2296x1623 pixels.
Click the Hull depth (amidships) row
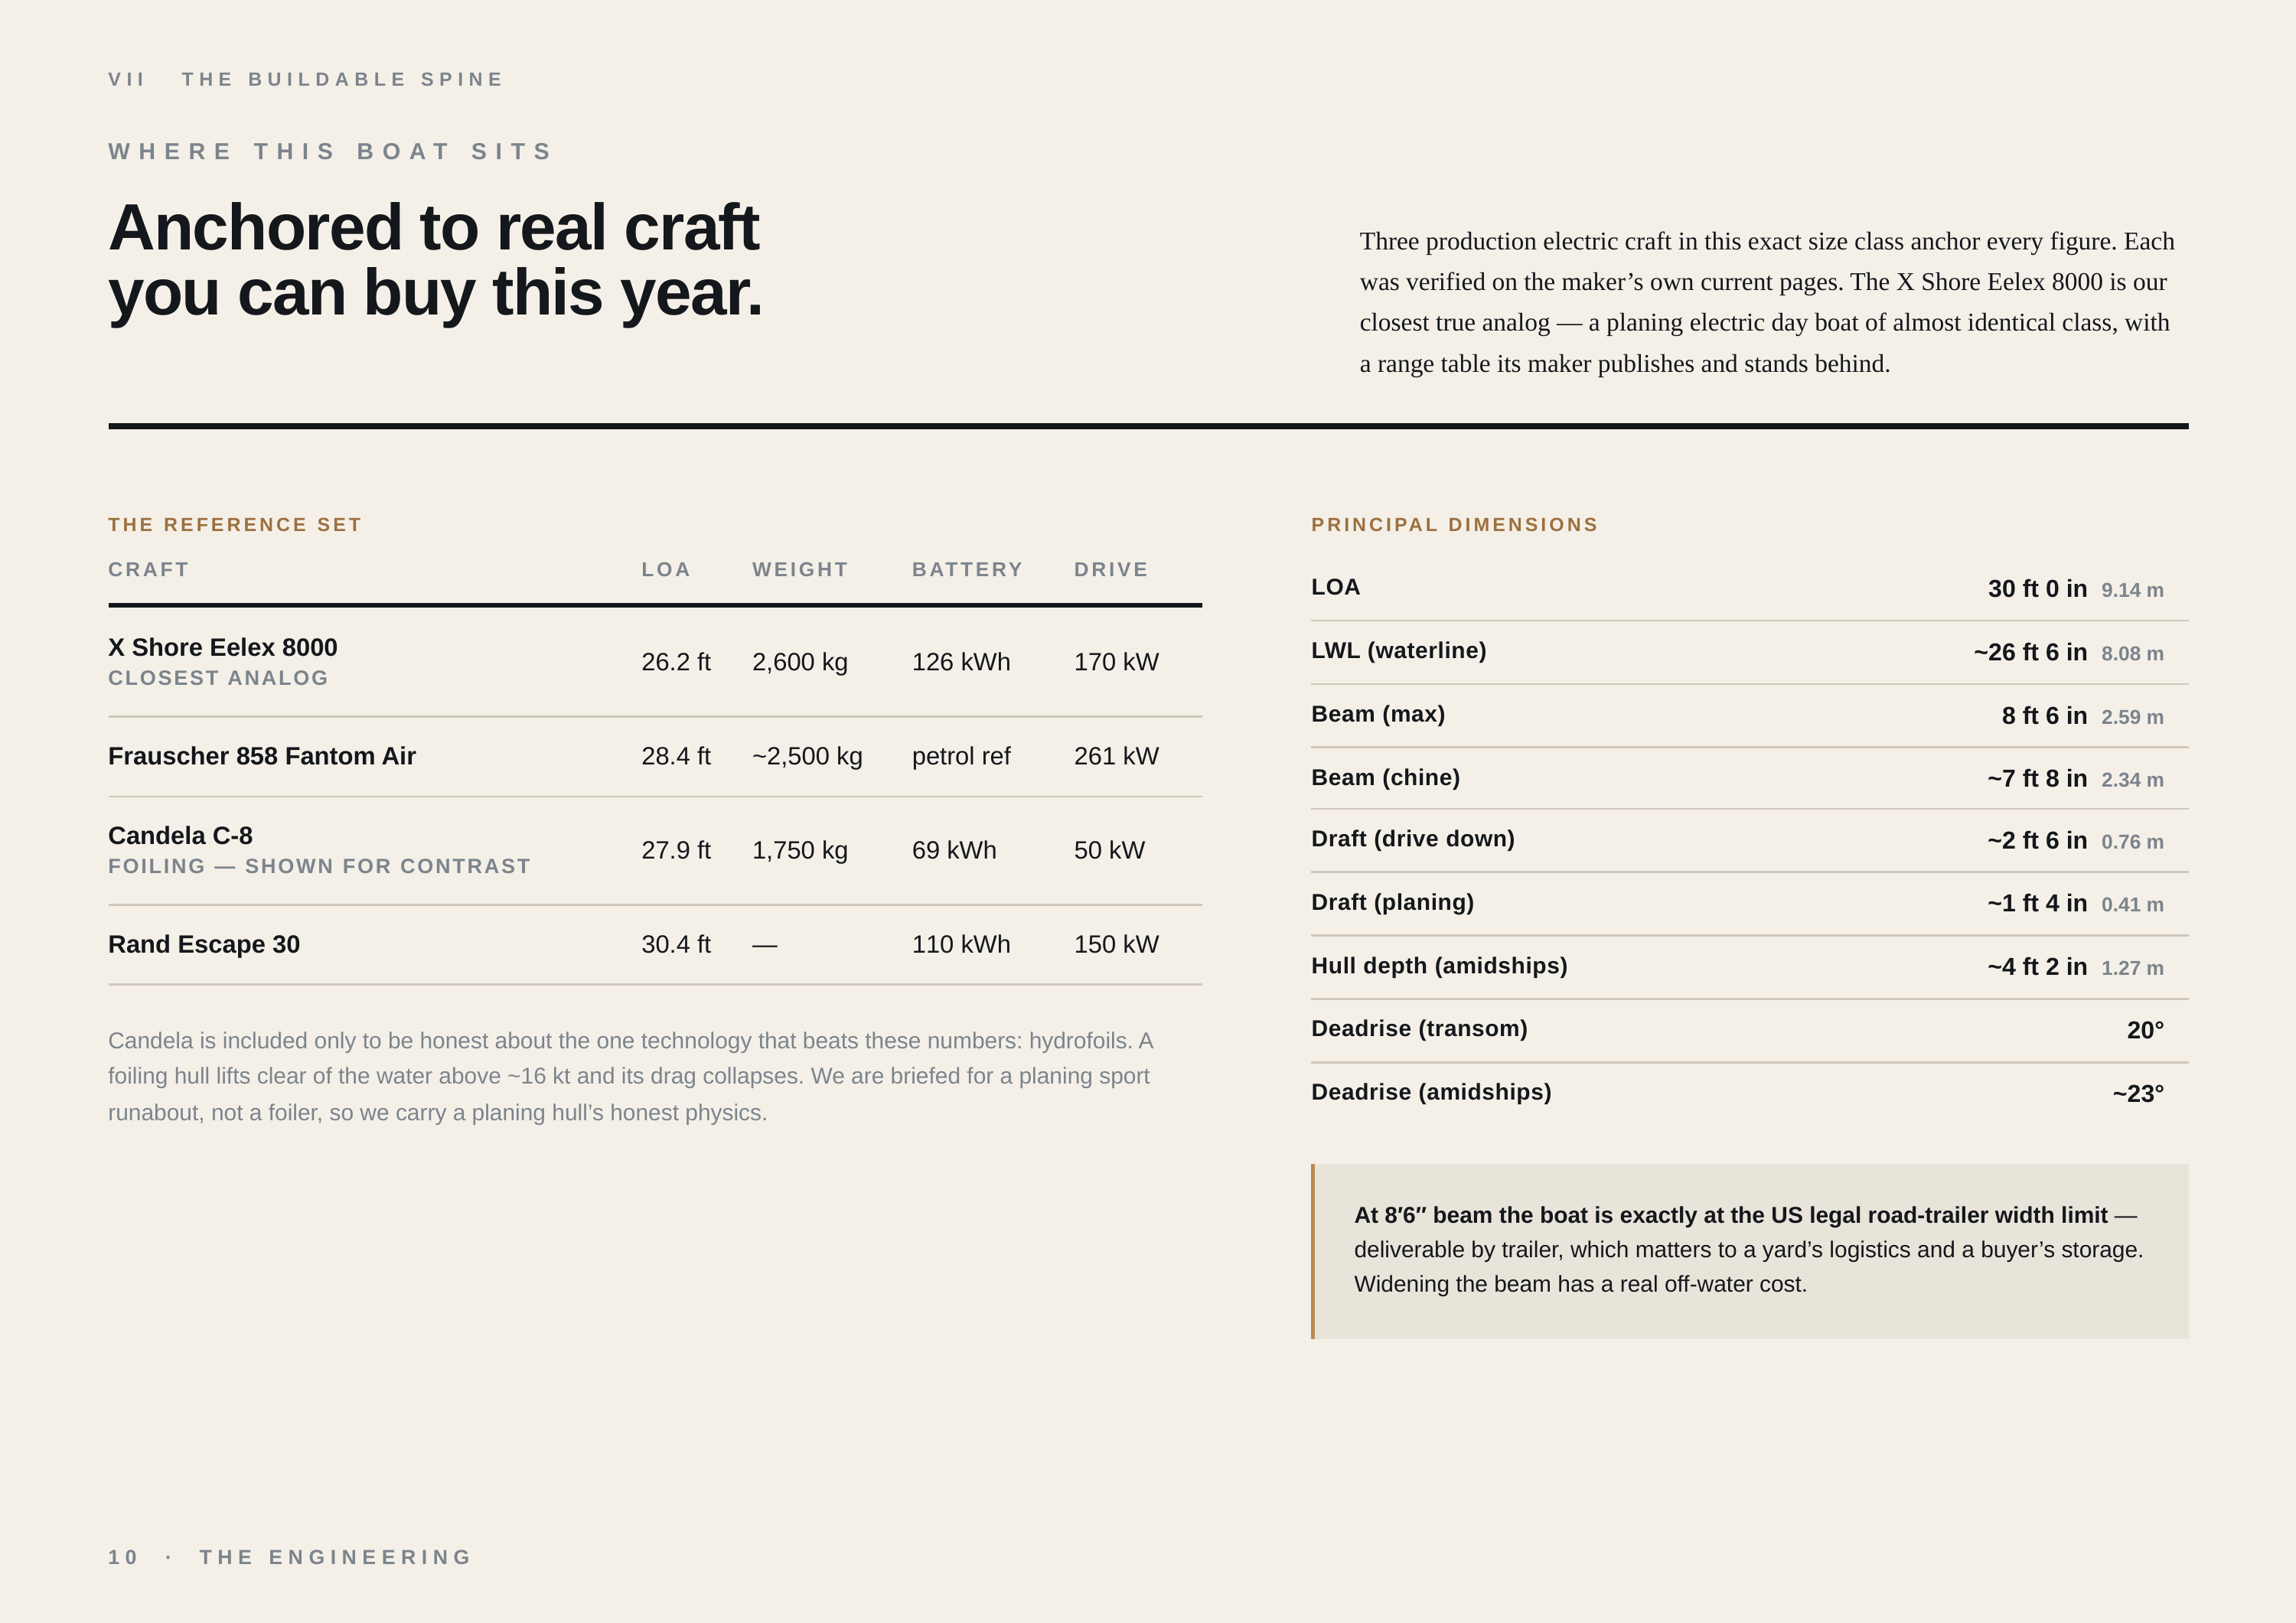tap(1749, 967)
